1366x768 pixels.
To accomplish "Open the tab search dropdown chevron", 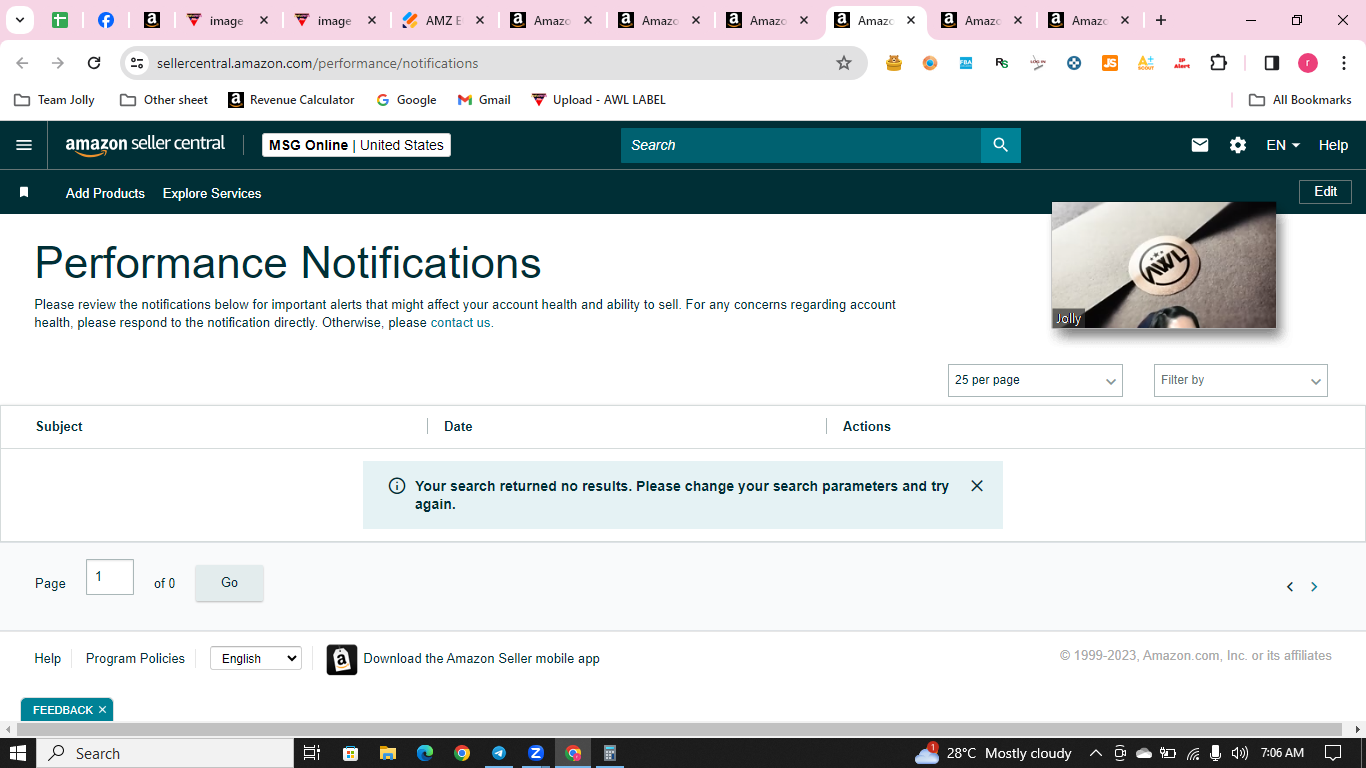I will click(x=19, y=20).
